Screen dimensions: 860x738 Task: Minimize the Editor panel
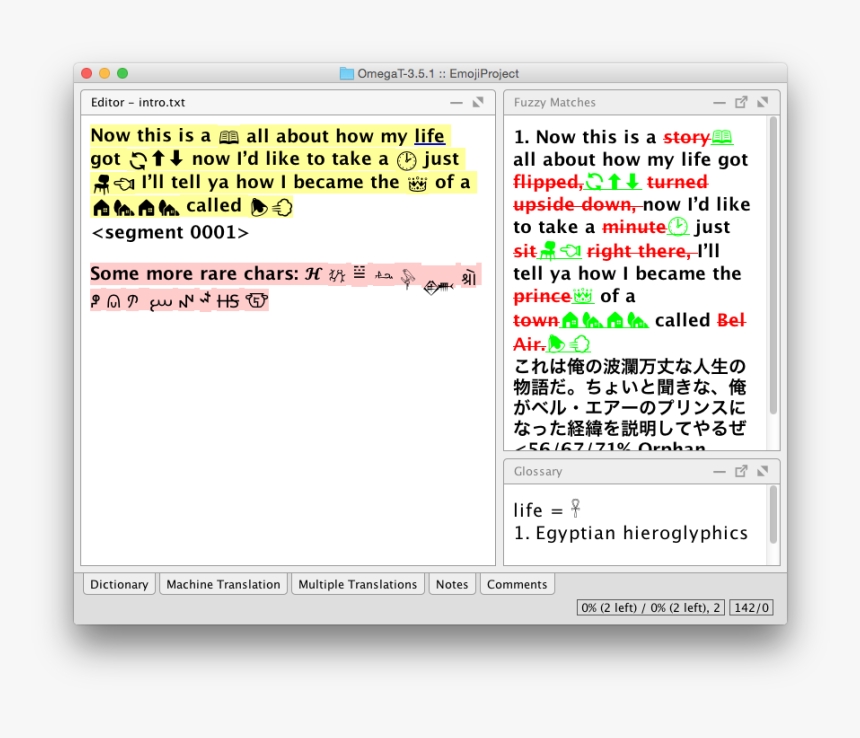pos(456,102)
